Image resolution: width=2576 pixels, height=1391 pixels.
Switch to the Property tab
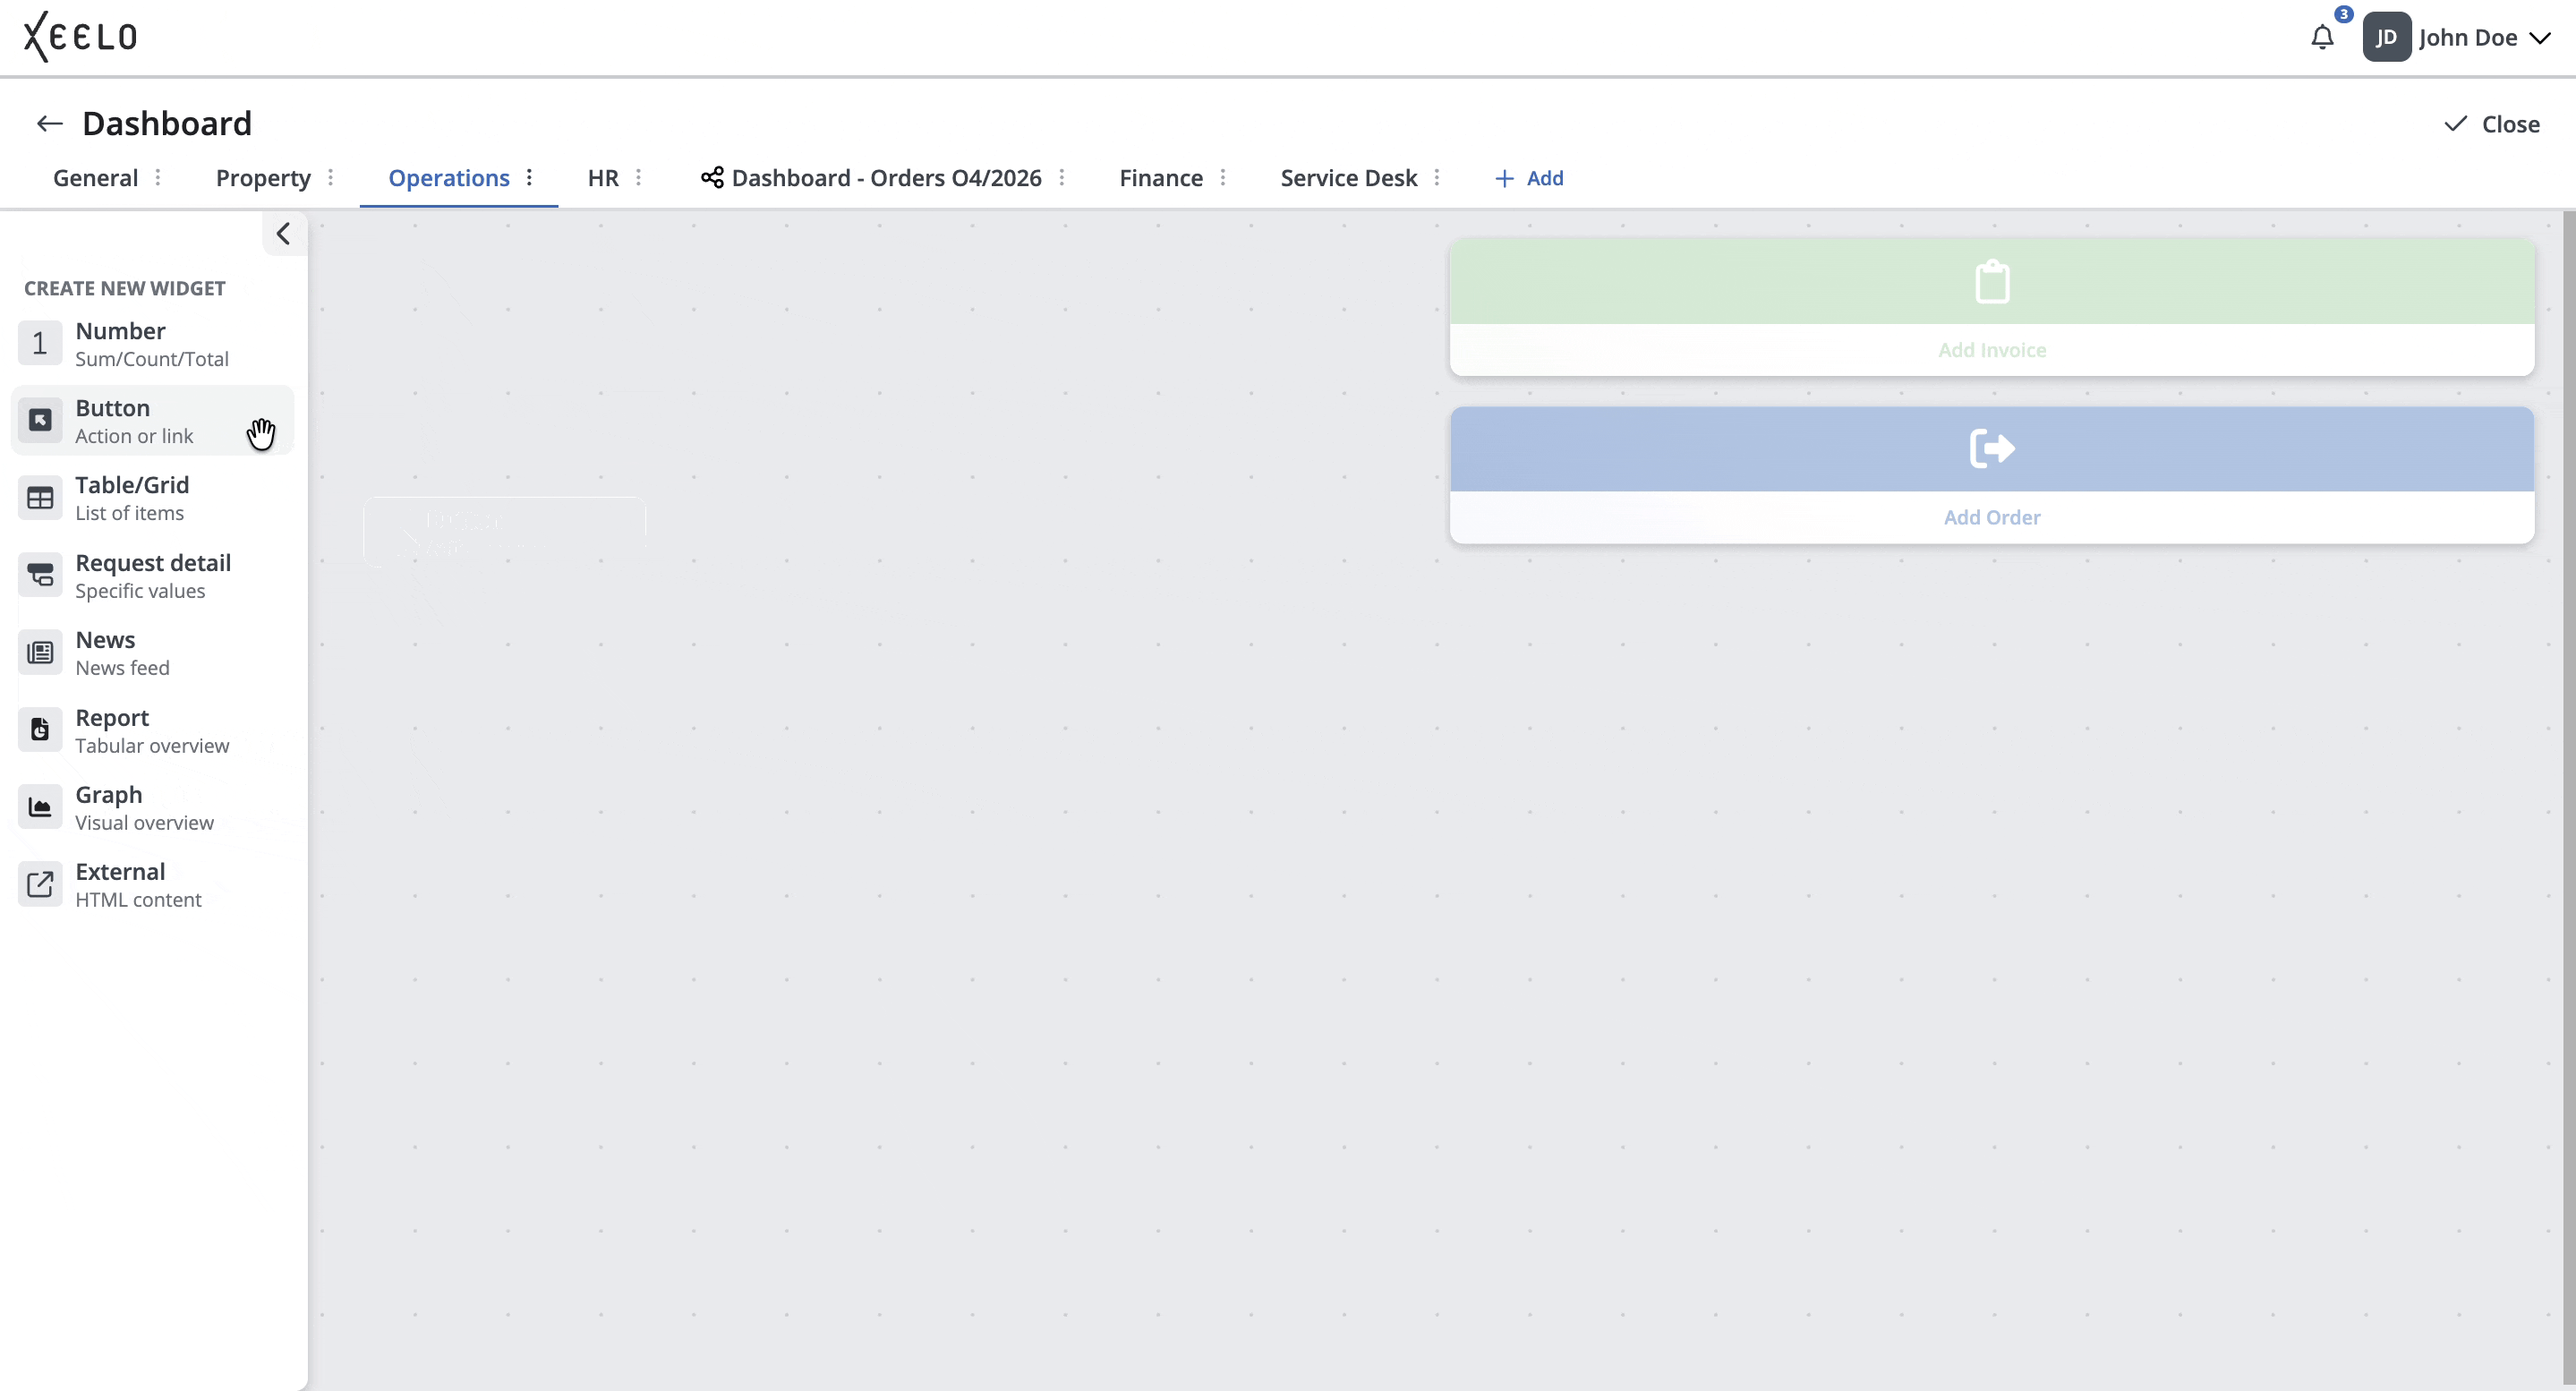(x=263, y=178)
